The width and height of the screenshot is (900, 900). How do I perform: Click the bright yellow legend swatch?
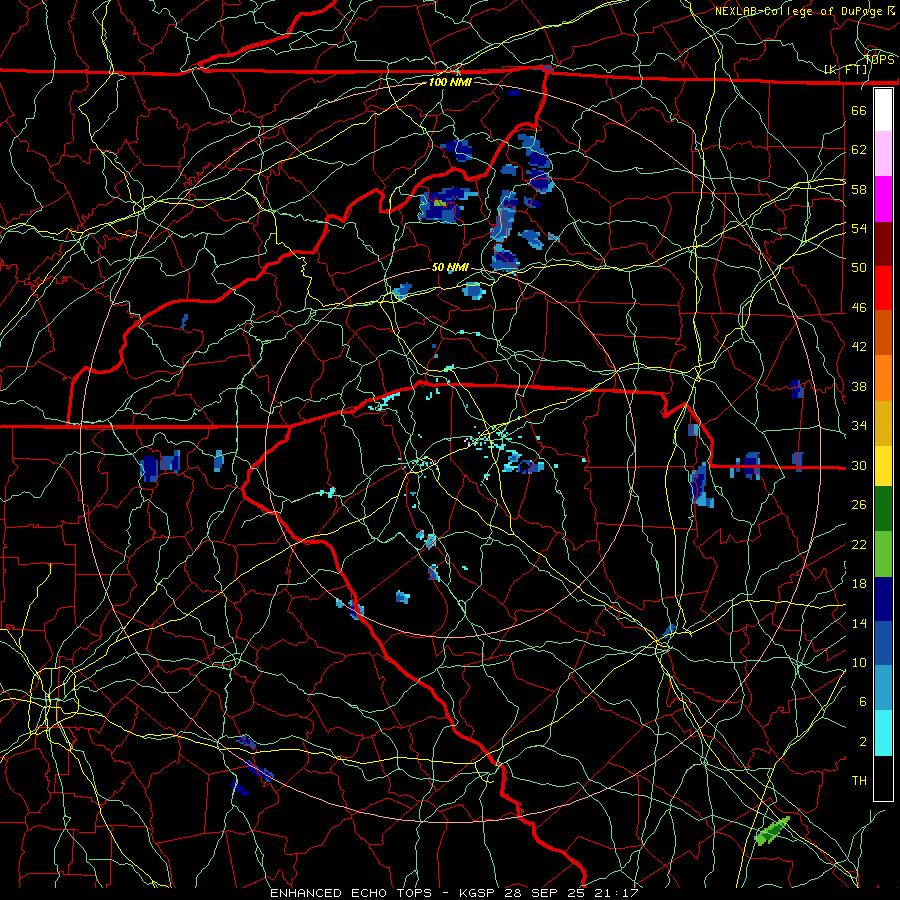click(883, 465)
